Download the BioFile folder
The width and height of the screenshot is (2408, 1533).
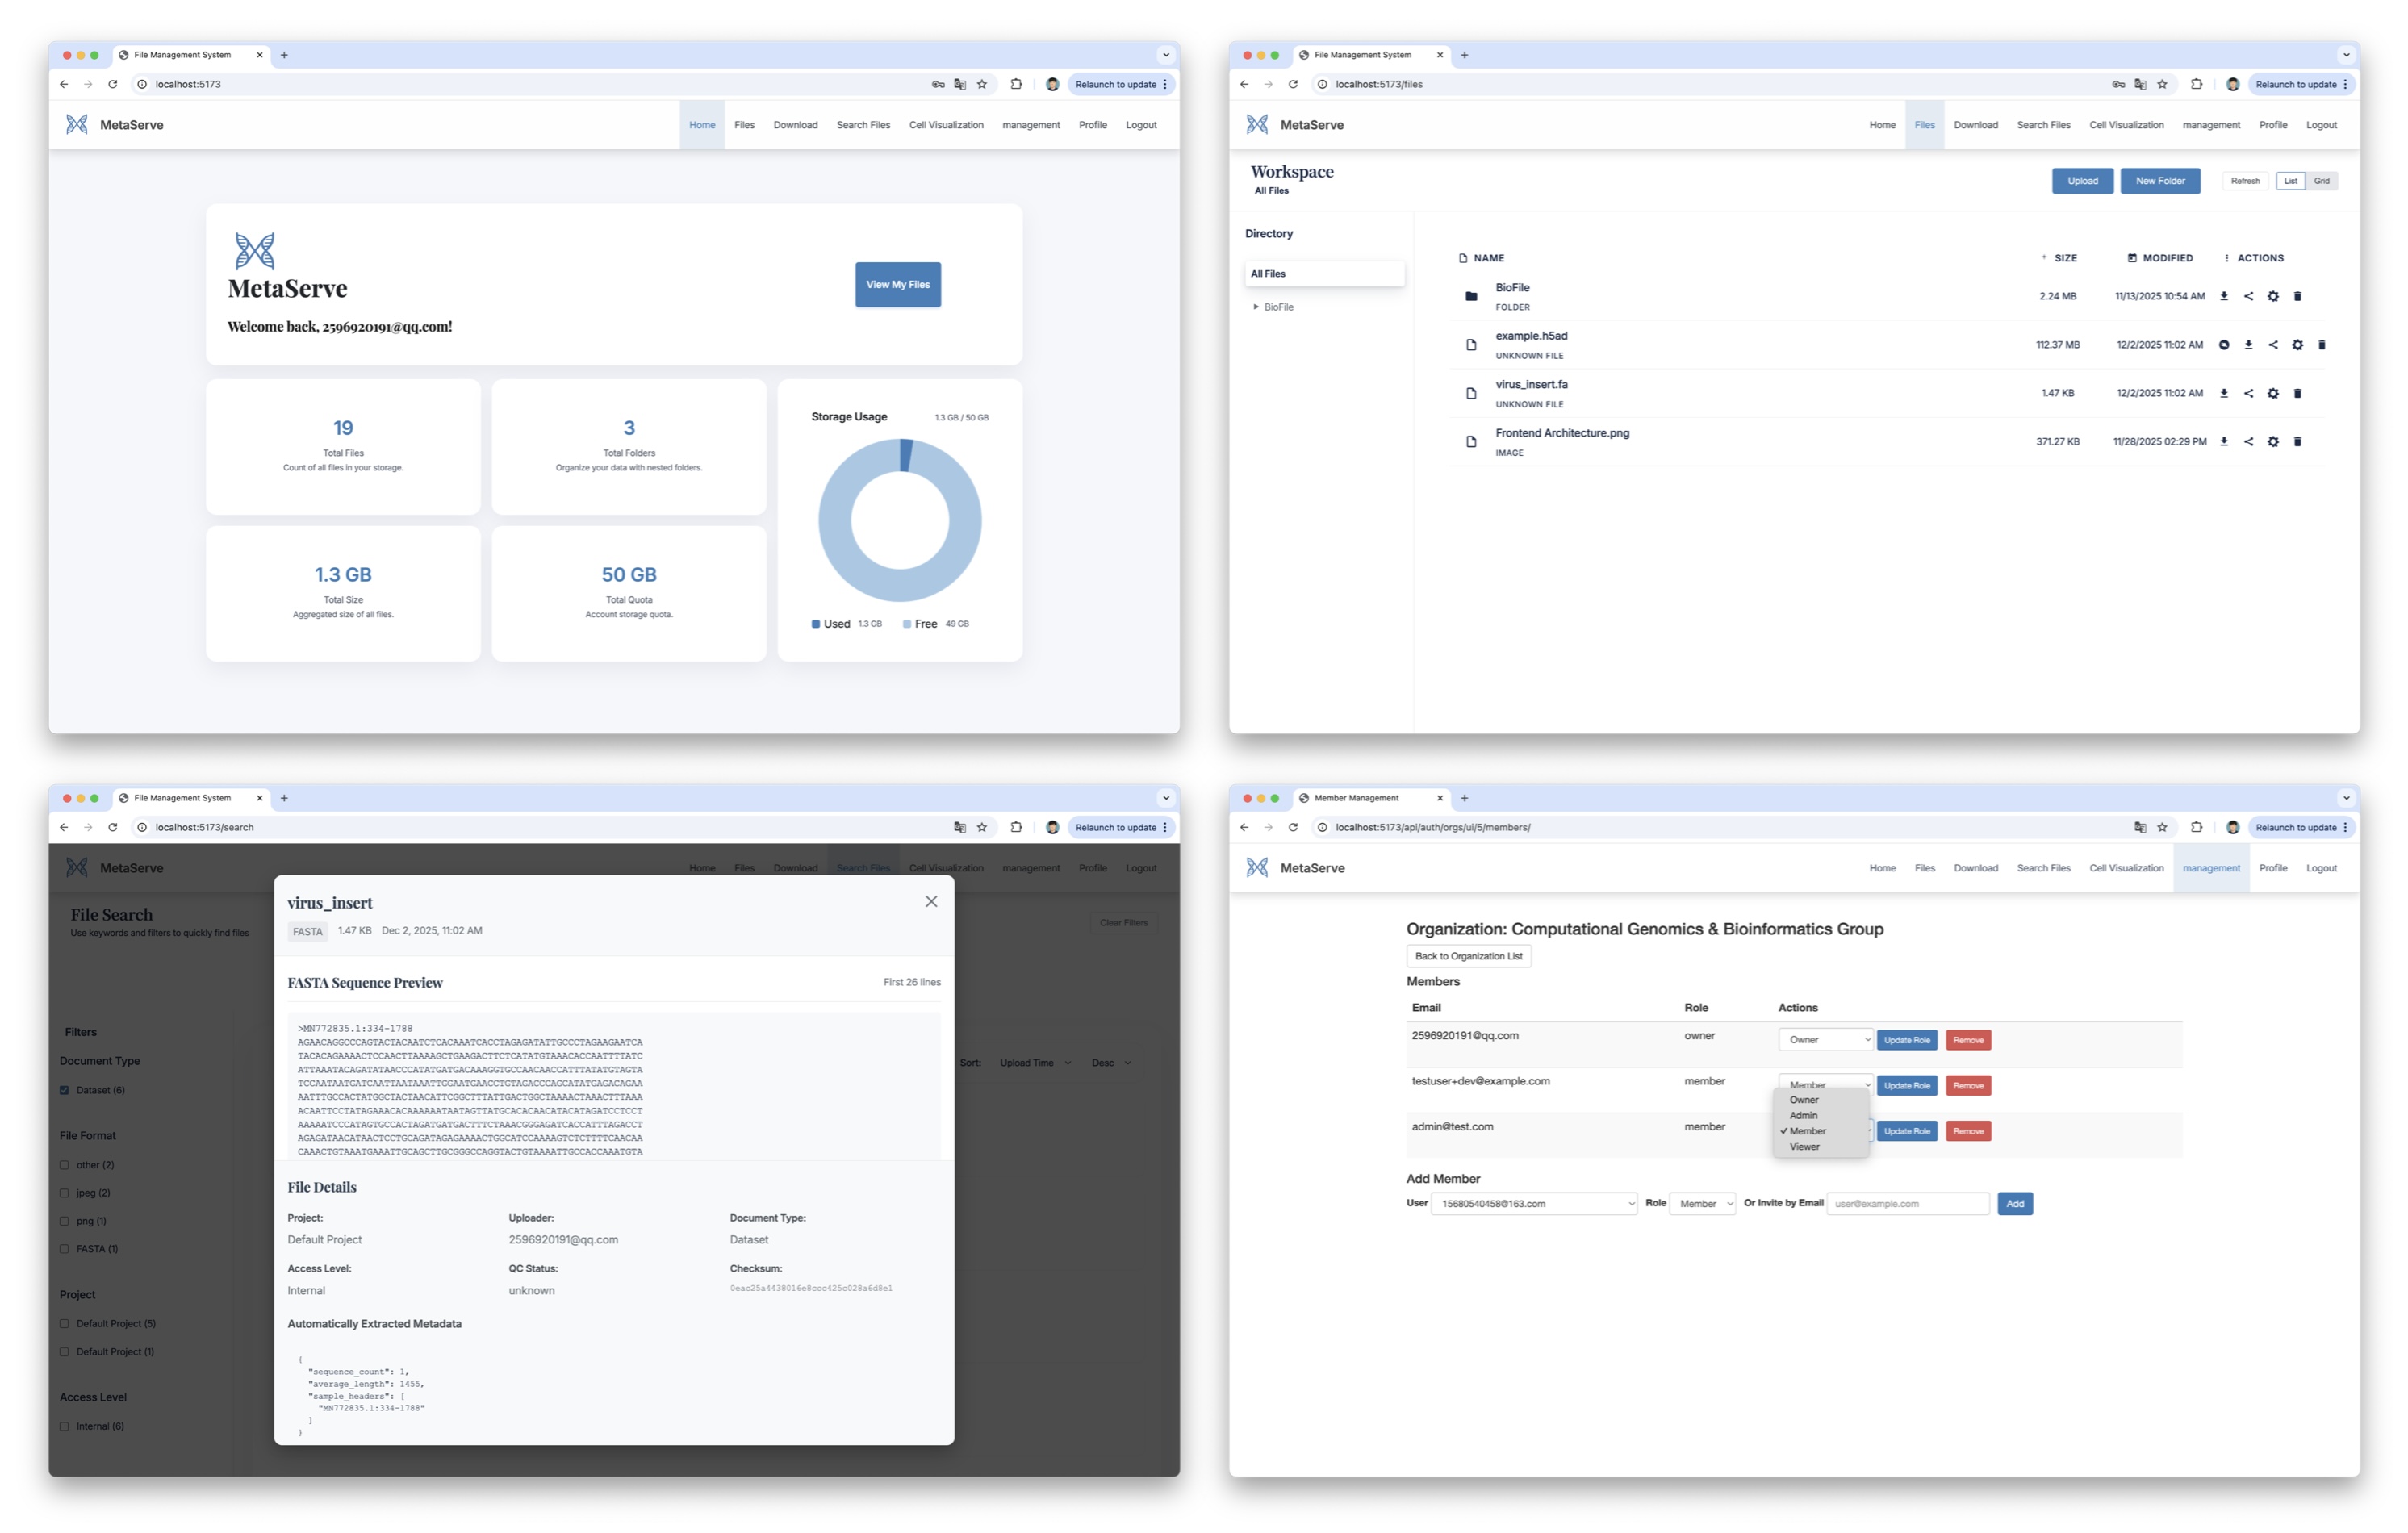(2223, 296)
